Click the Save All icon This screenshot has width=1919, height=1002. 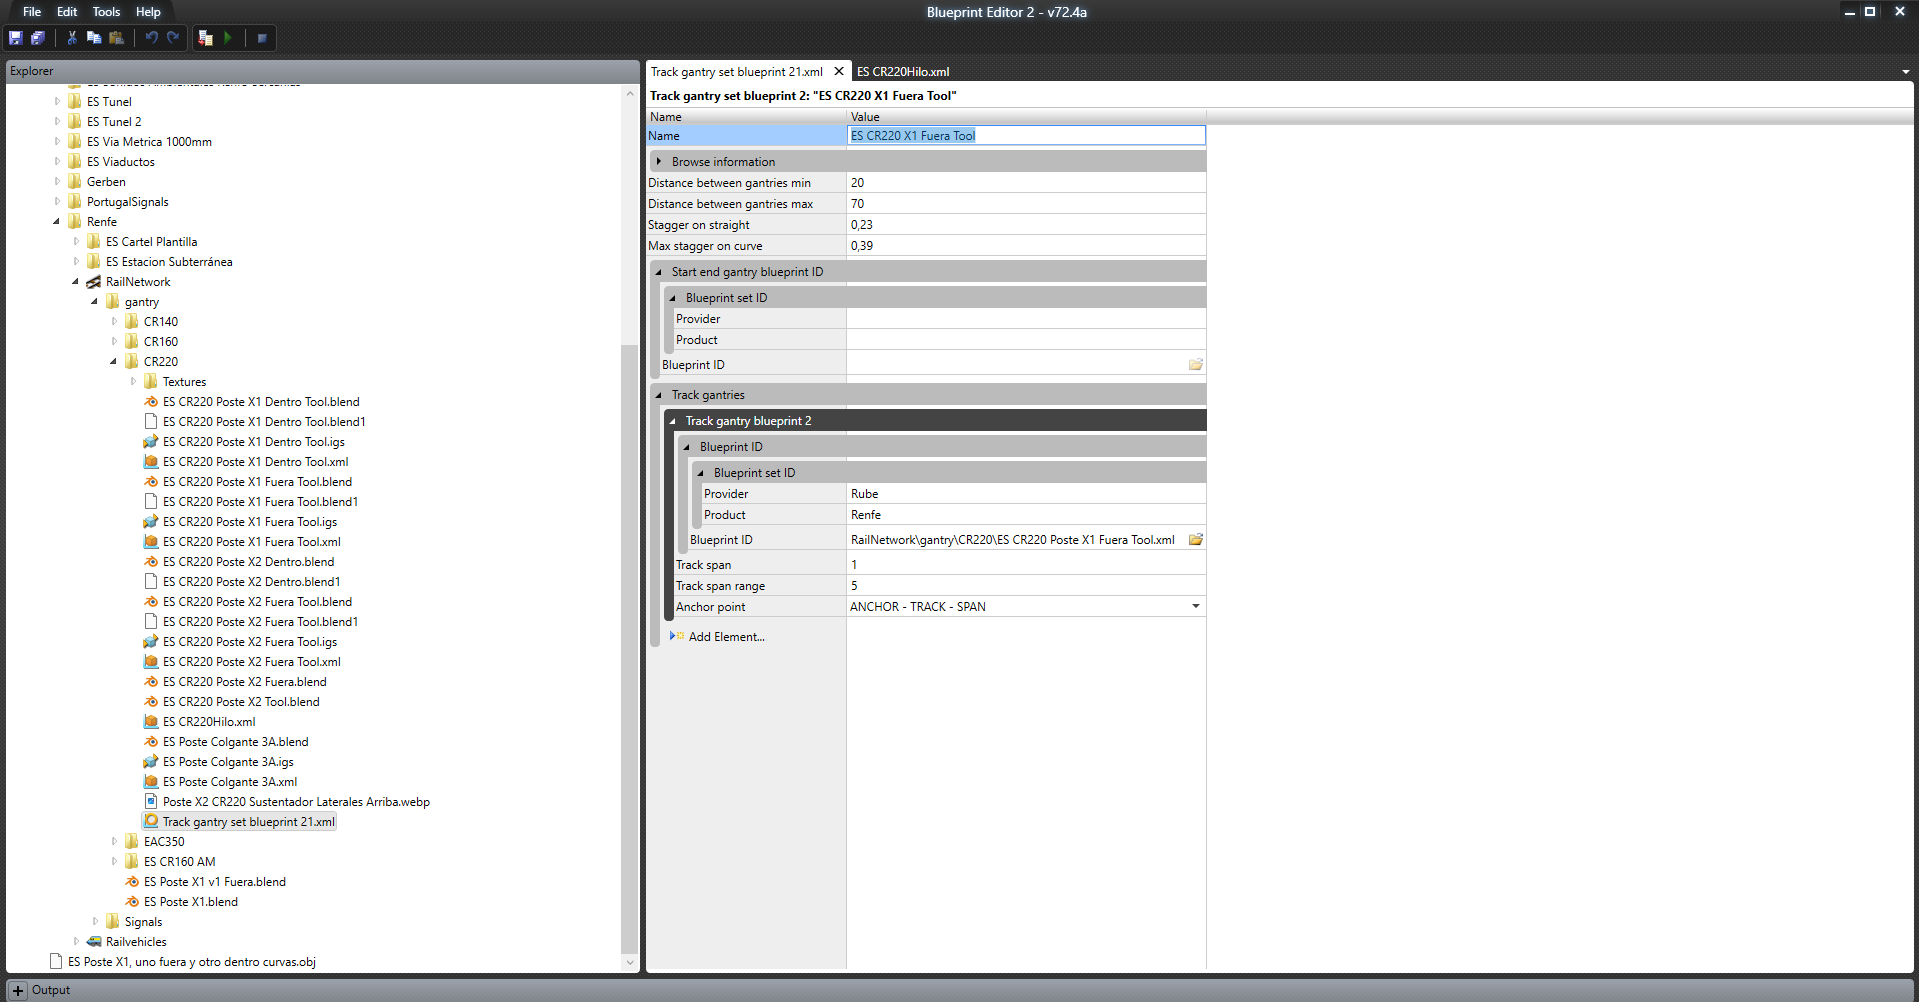pyautogui.click(x=38, y=38)
